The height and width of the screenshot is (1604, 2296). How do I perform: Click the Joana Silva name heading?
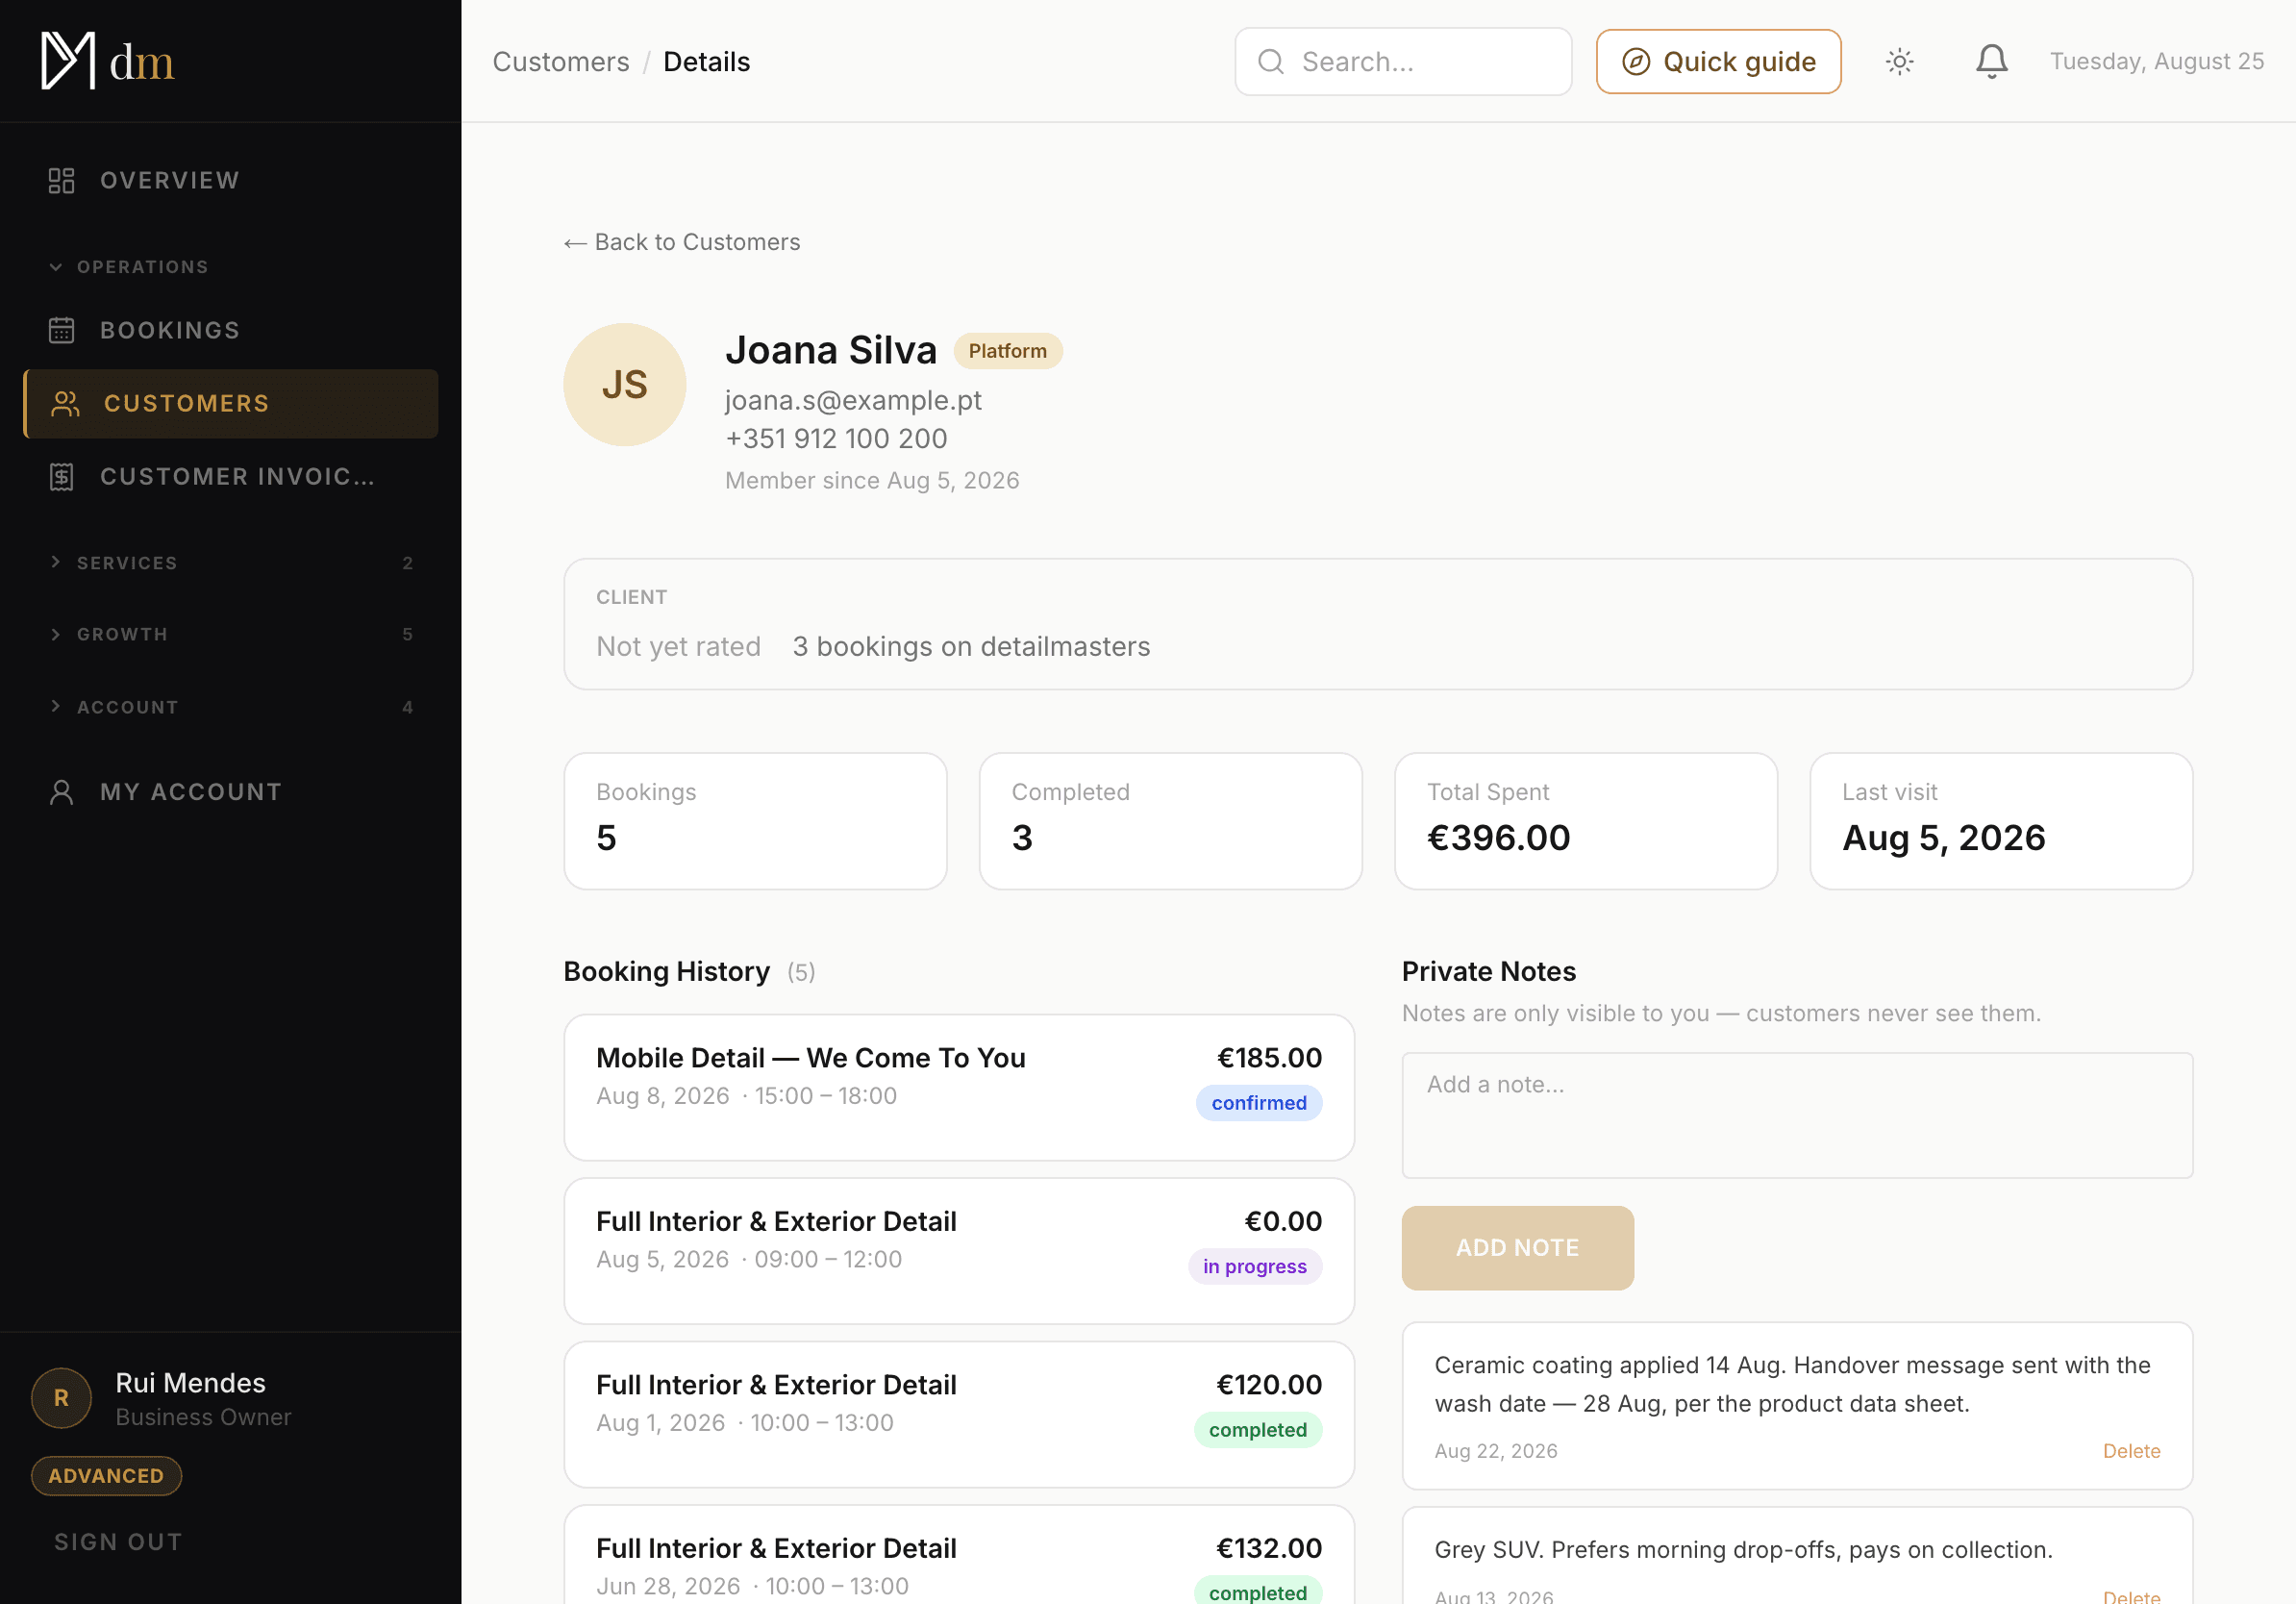click(831, 350)
